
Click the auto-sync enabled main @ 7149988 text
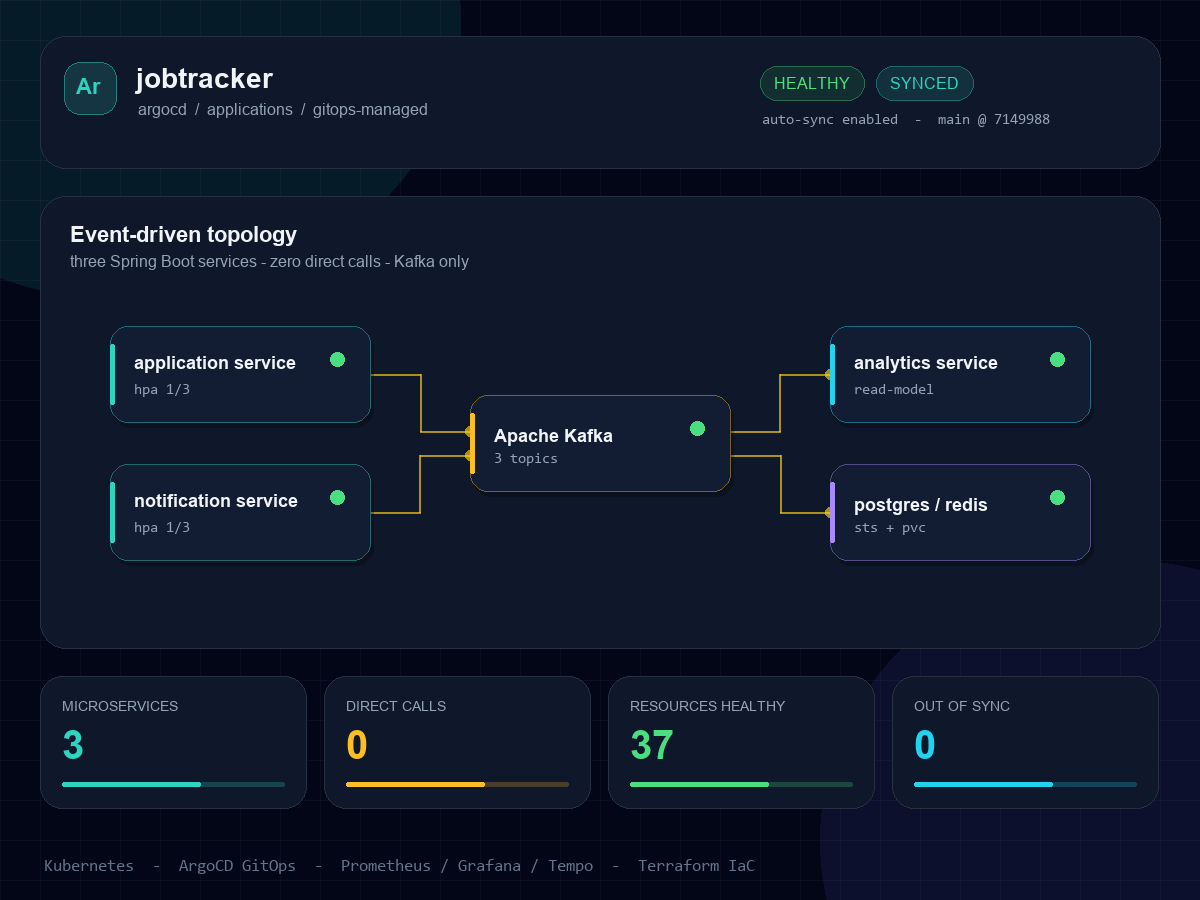tap(906, 119)
